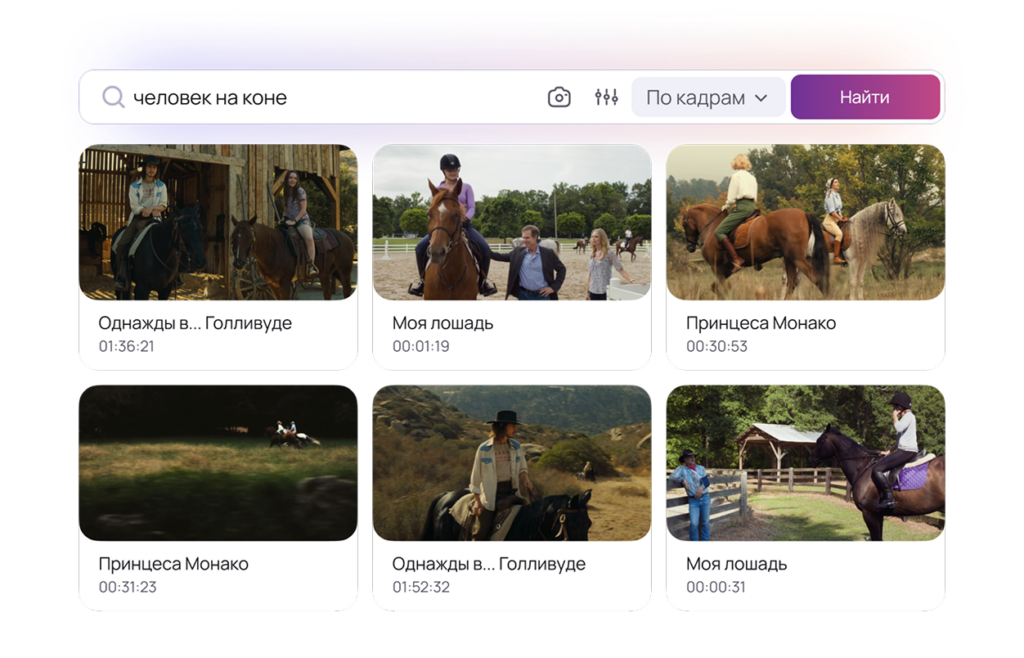This screenshot has height=658, width=1024.
Task: Click the magnifying glass search icon
Action: click(113, 97)
